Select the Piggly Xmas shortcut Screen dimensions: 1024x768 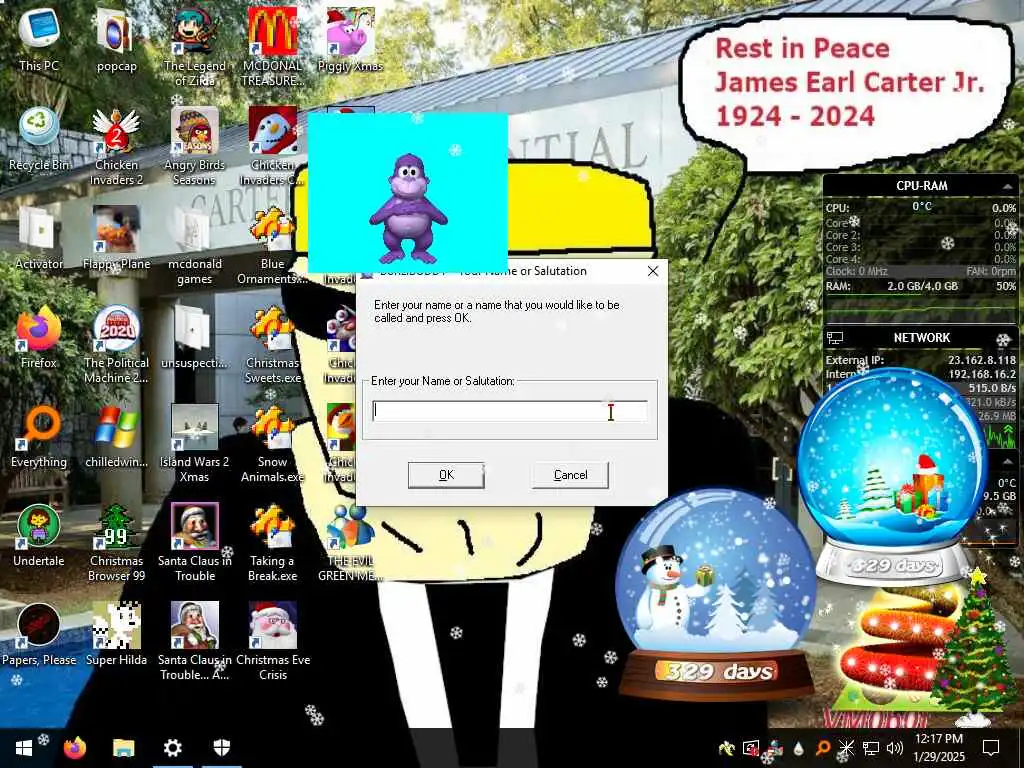pos(350,39)
